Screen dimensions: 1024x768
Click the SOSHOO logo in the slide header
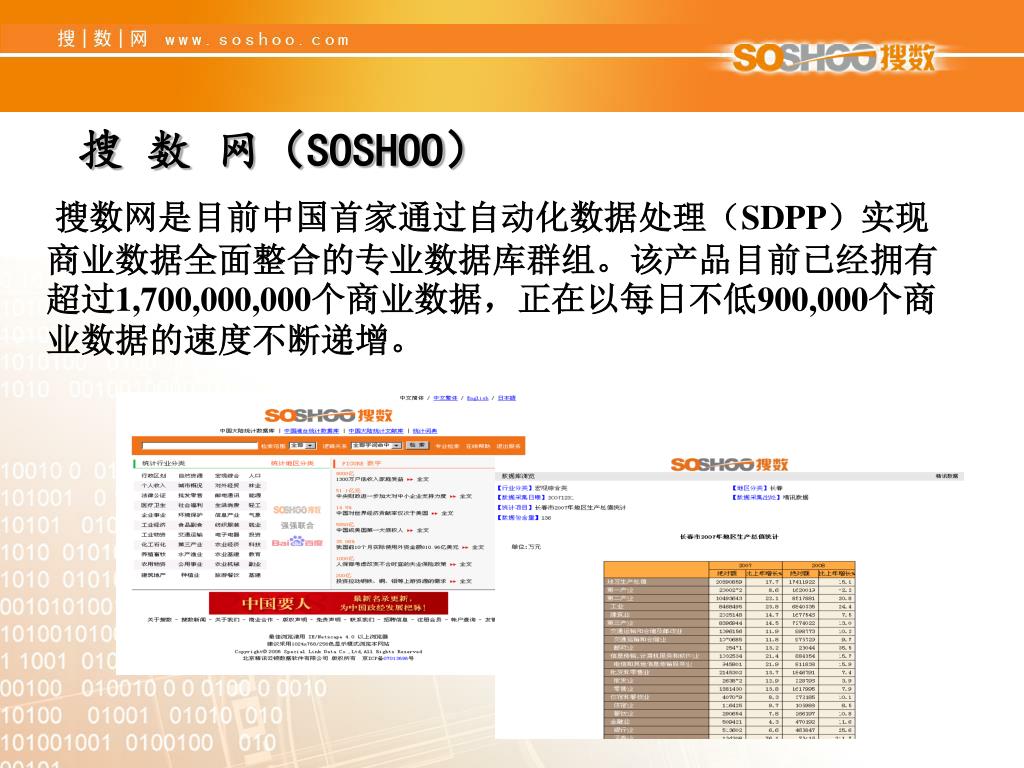point(834,57)
